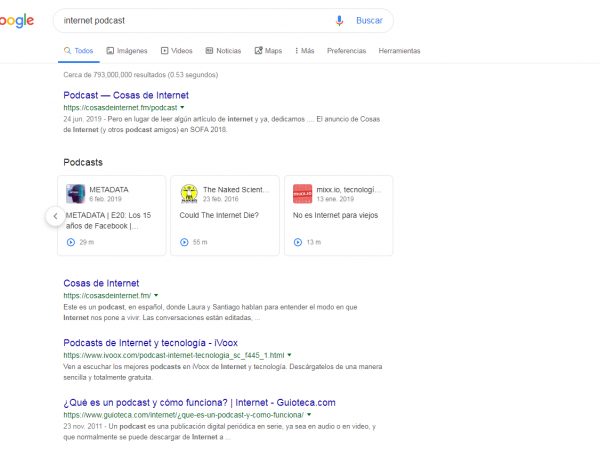The width and height of the screenshot is (600, 450).
Task: Open Preferencias settings
Action: (x=346, y=51)
